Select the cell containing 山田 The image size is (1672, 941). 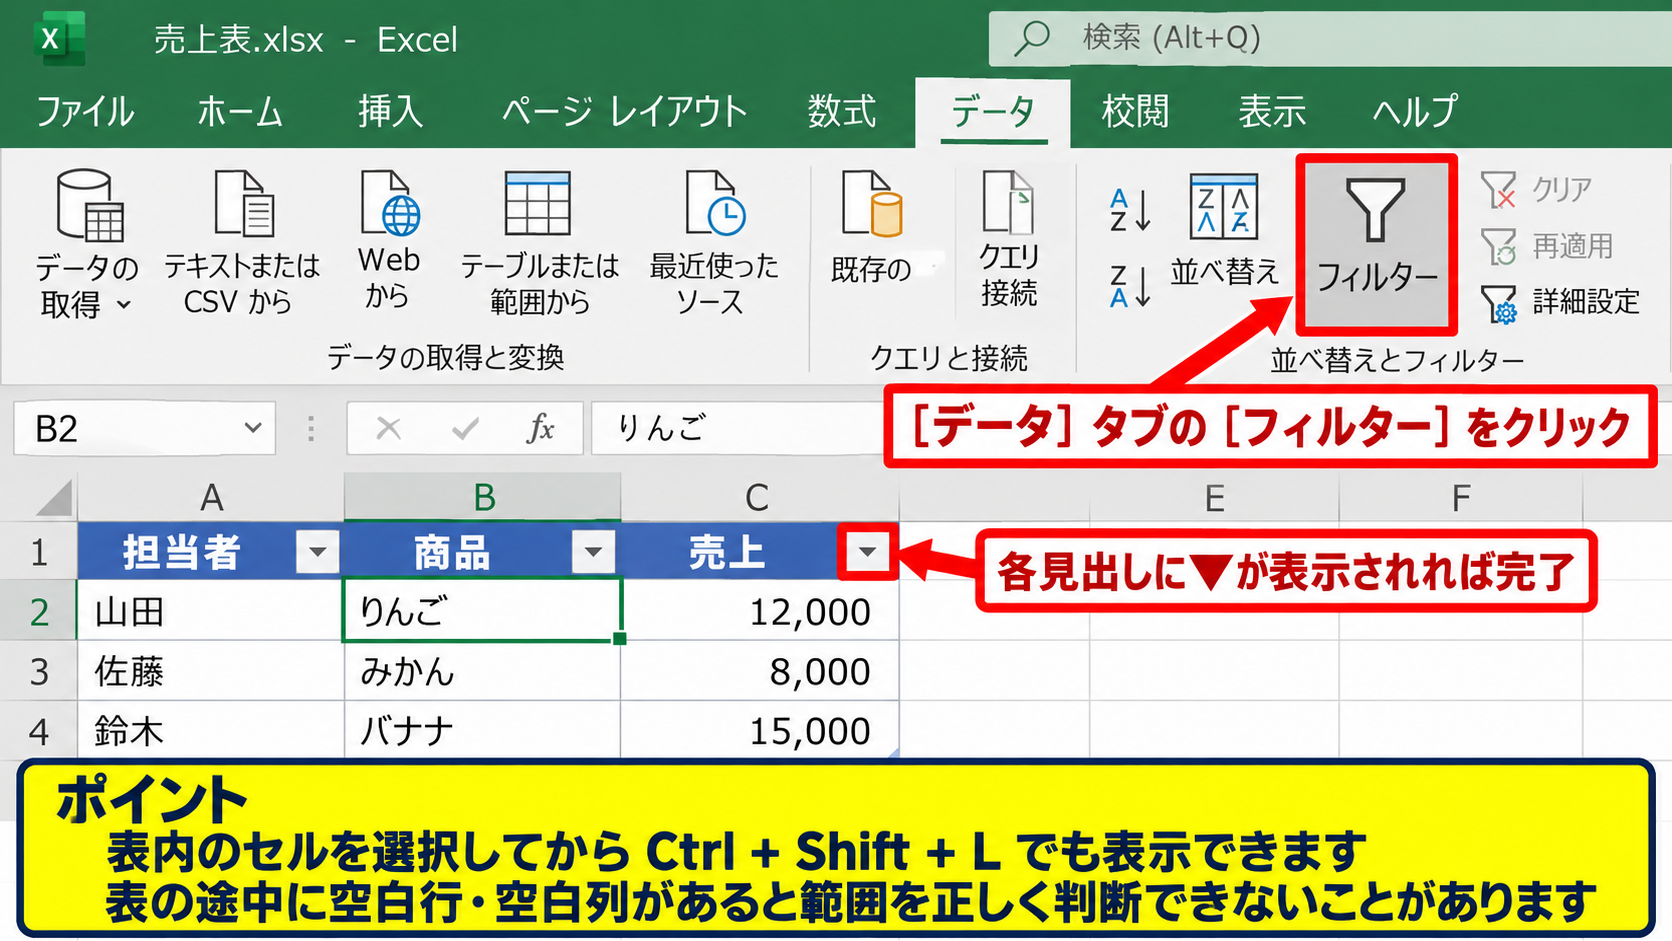pos(211,611)
